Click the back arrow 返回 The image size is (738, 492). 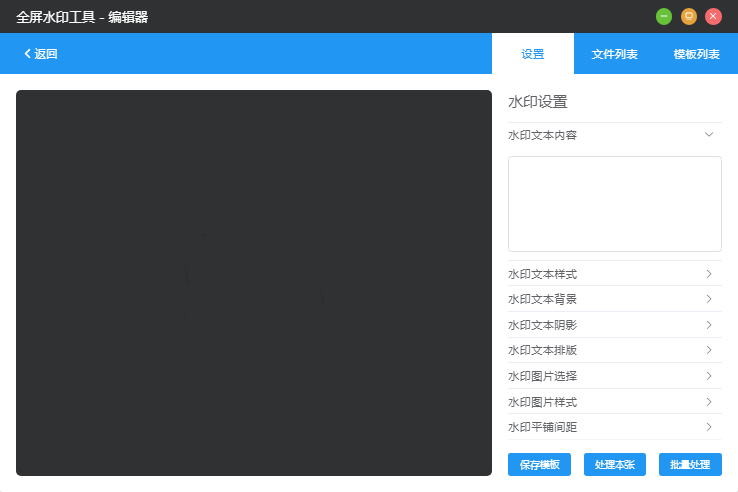pos(41,54)
